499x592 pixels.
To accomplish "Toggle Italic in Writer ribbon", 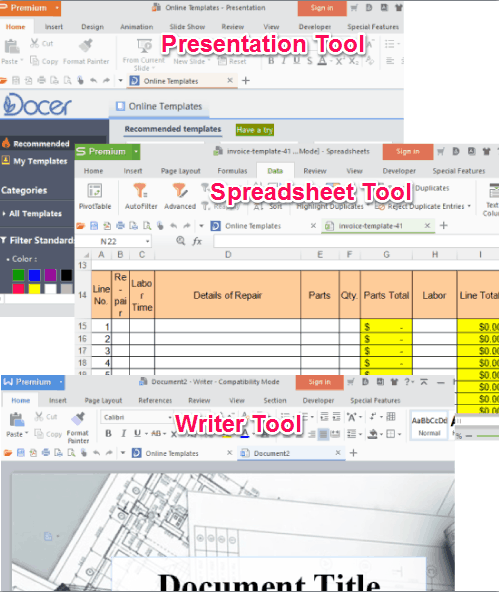I will pos(123,433).
